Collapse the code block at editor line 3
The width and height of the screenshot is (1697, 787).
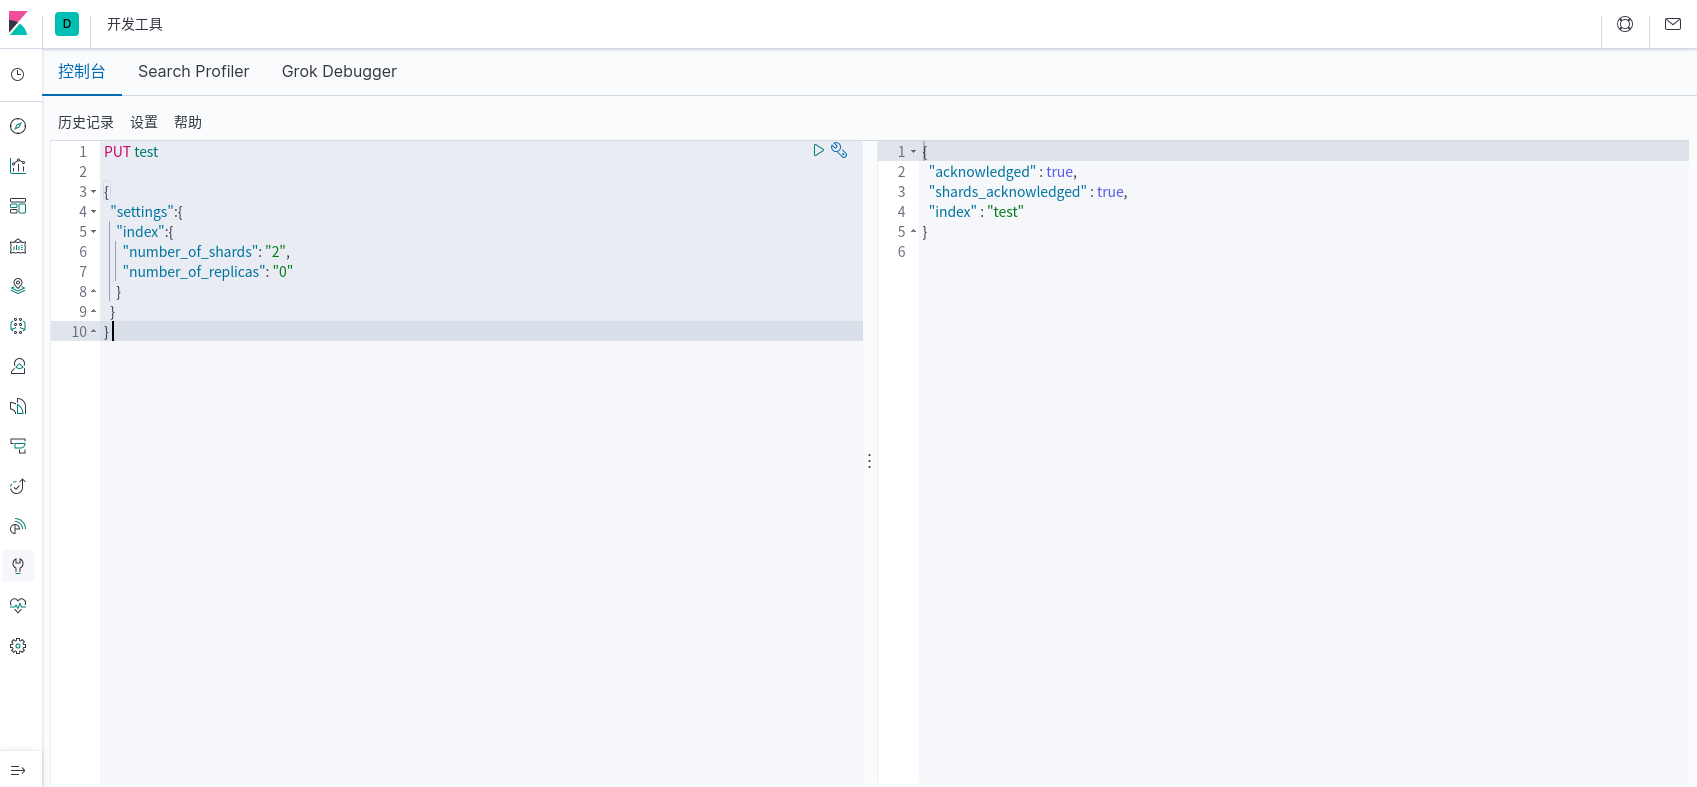coord(94,192)
